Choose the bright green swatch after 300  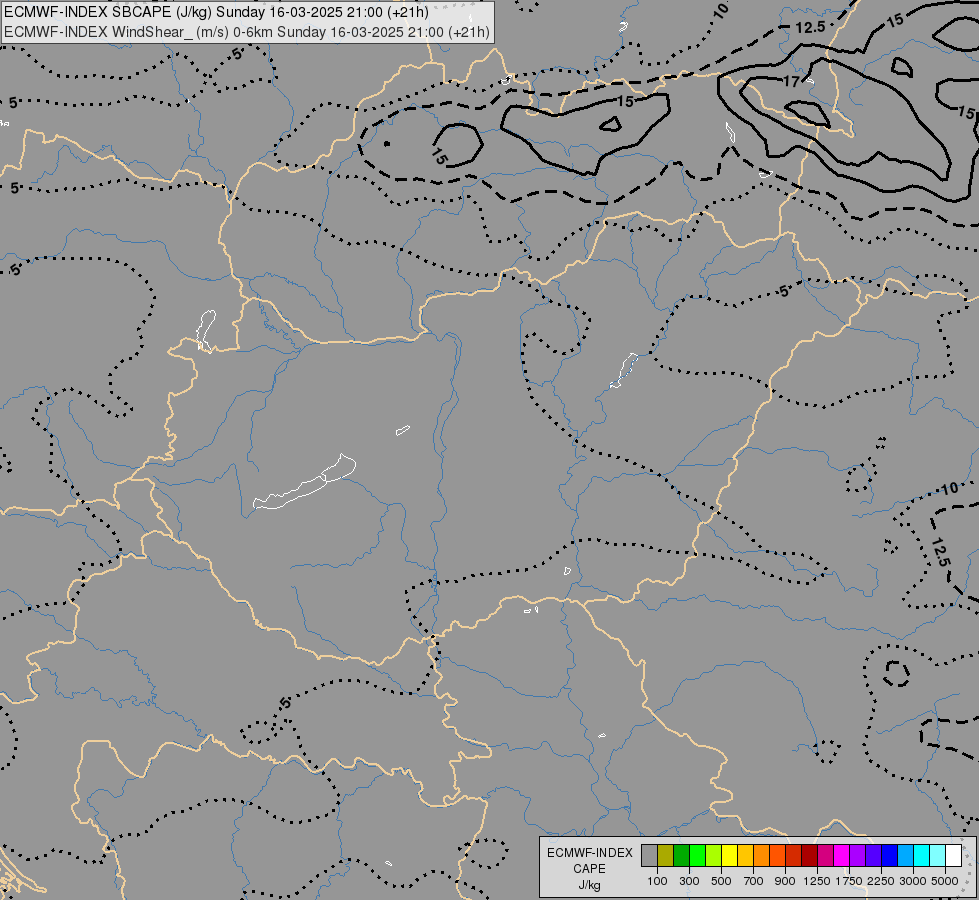click(697, 855)
